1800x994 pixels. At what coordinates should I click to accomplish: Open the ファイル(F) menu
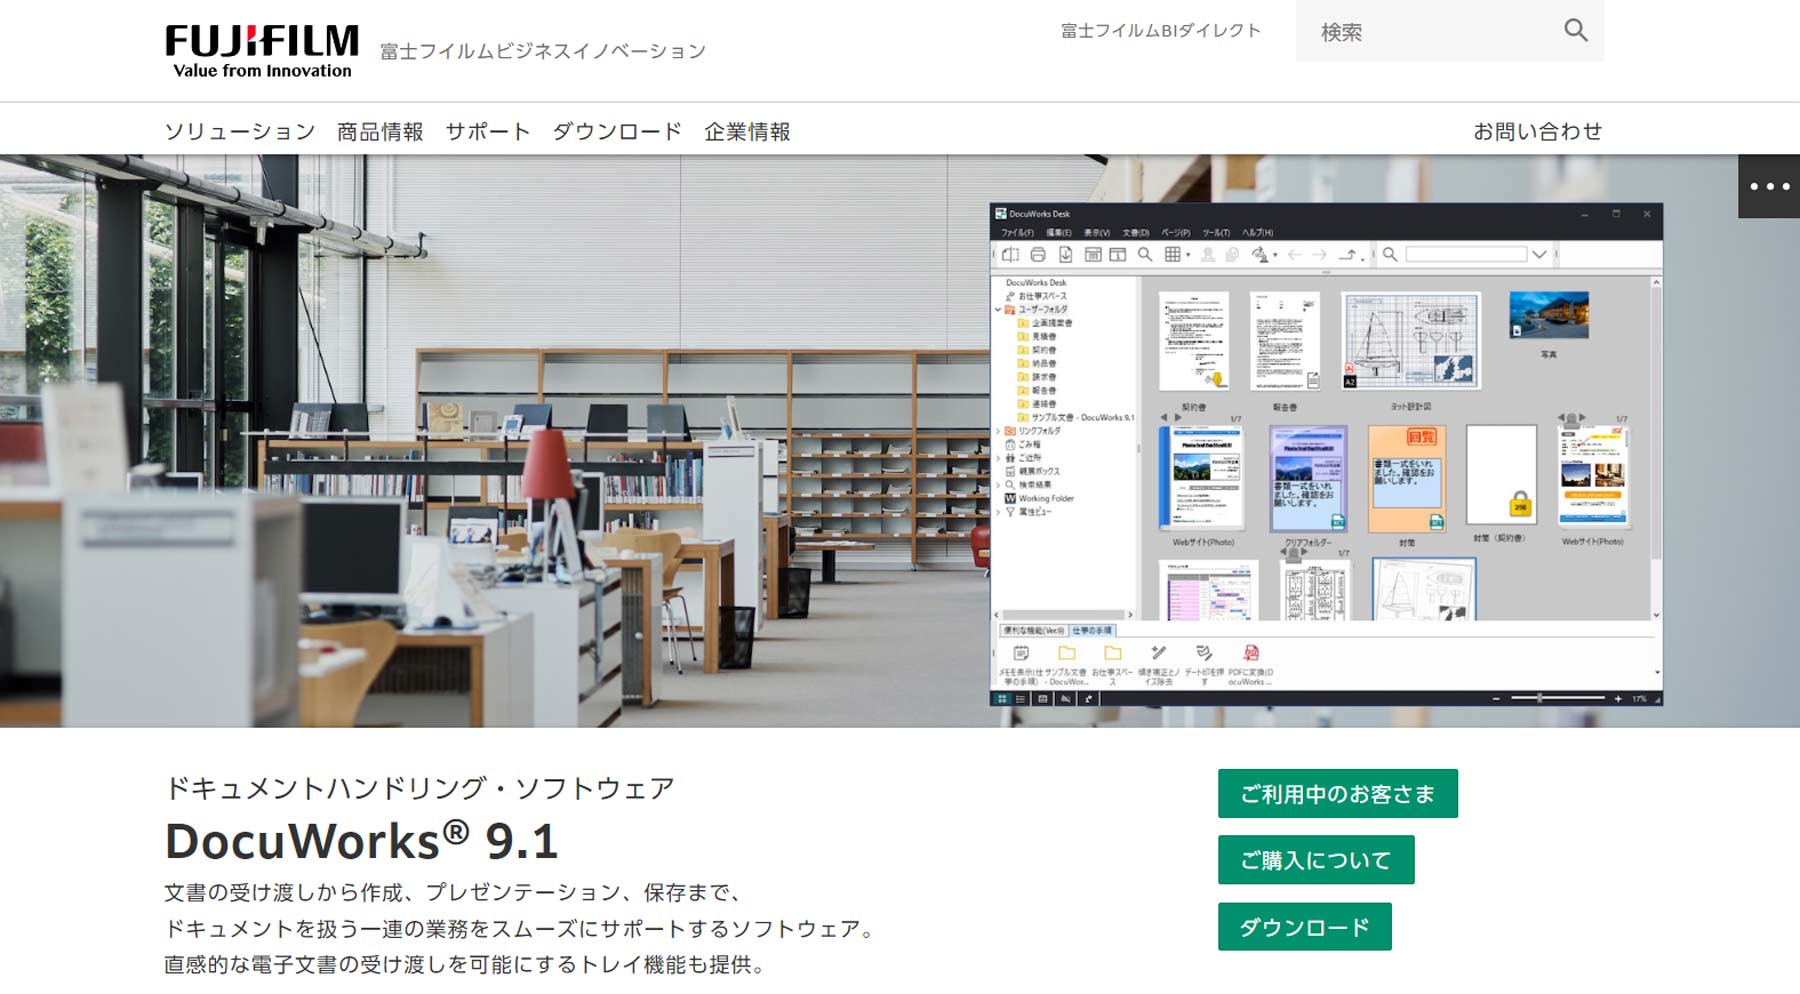pos(1017,233)
